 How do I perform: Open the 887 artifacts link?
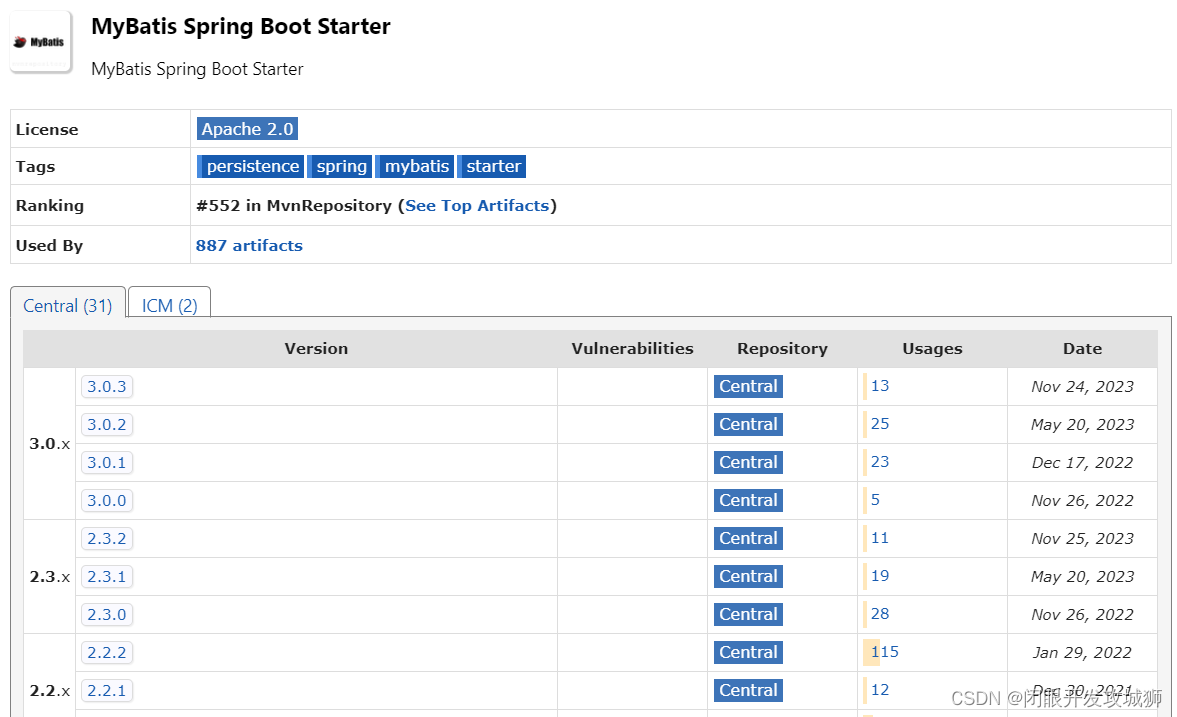click(x=249, y=246)
